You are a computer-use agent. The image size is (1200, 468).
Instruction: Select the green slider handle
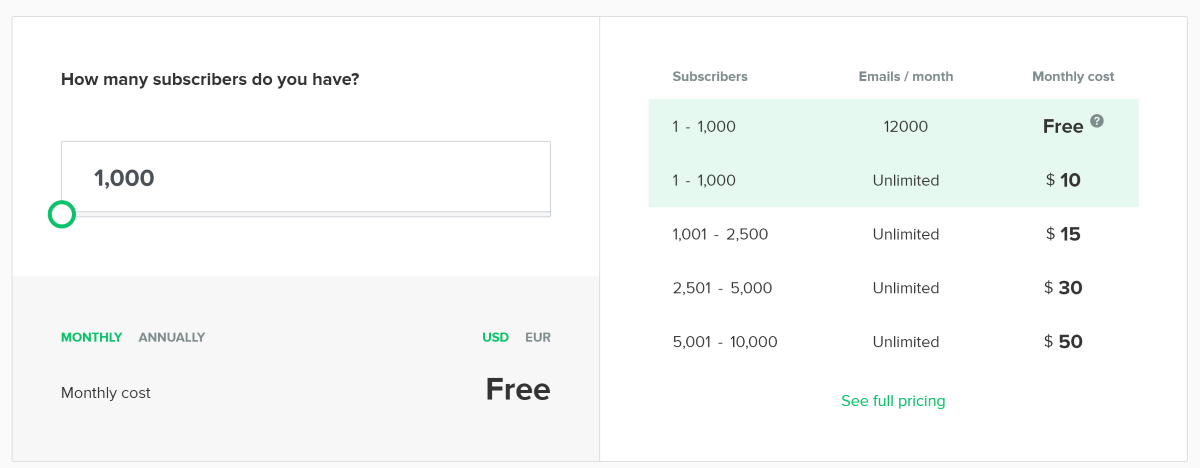click(x=62, y=214)
